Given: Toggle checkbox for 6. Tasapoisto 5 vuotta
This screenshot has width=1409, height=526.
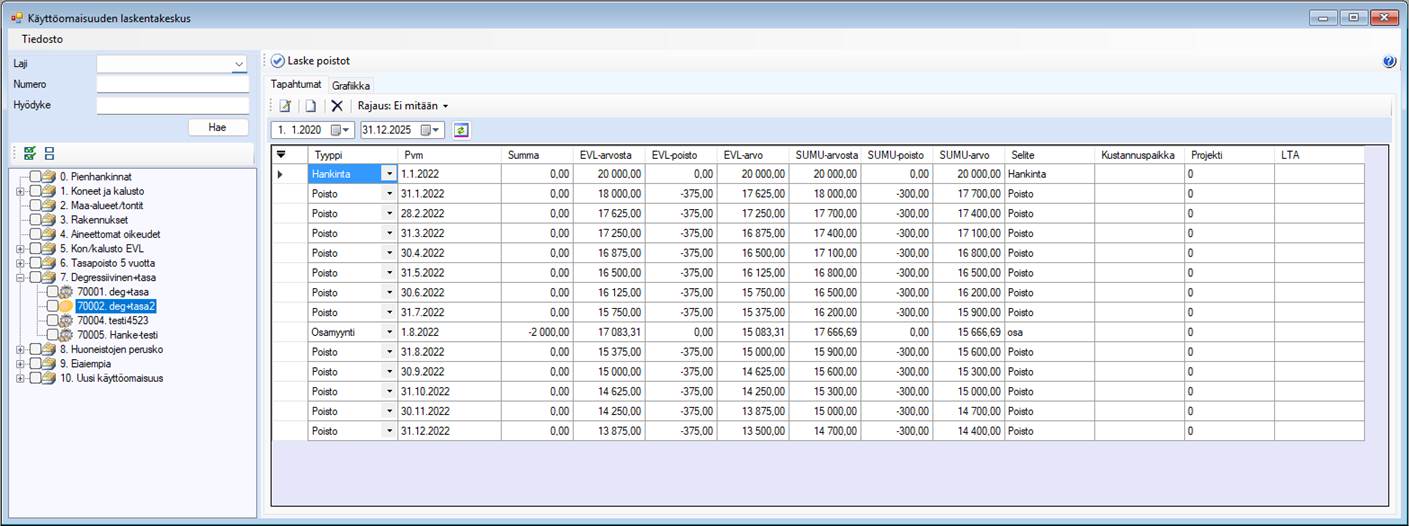Looking at the screenshot, I should pos(36,263).
